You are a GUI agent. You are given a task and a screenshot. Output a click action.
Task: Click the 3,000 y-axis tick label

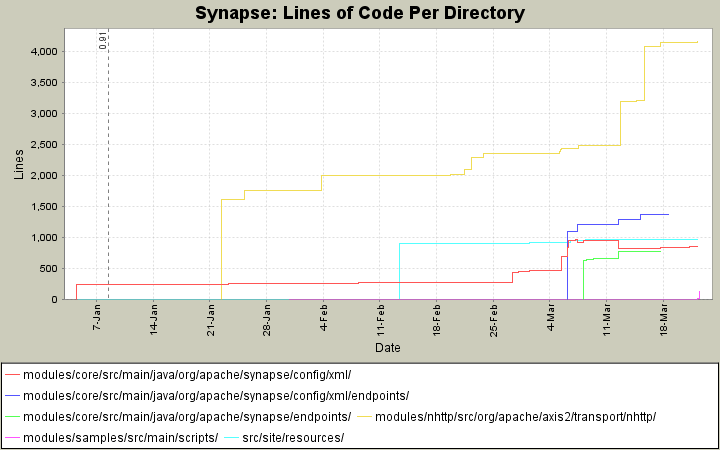tap(44, 113)
